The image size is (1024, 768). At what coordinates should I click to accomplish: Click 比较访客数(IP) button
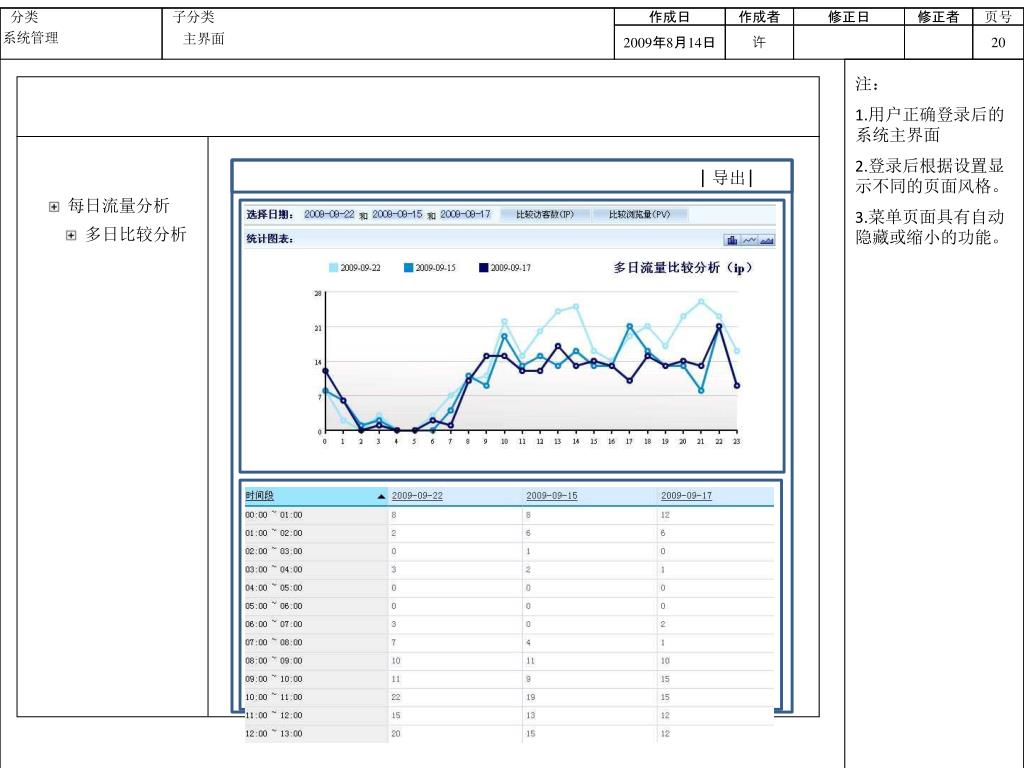click(545, 214)
